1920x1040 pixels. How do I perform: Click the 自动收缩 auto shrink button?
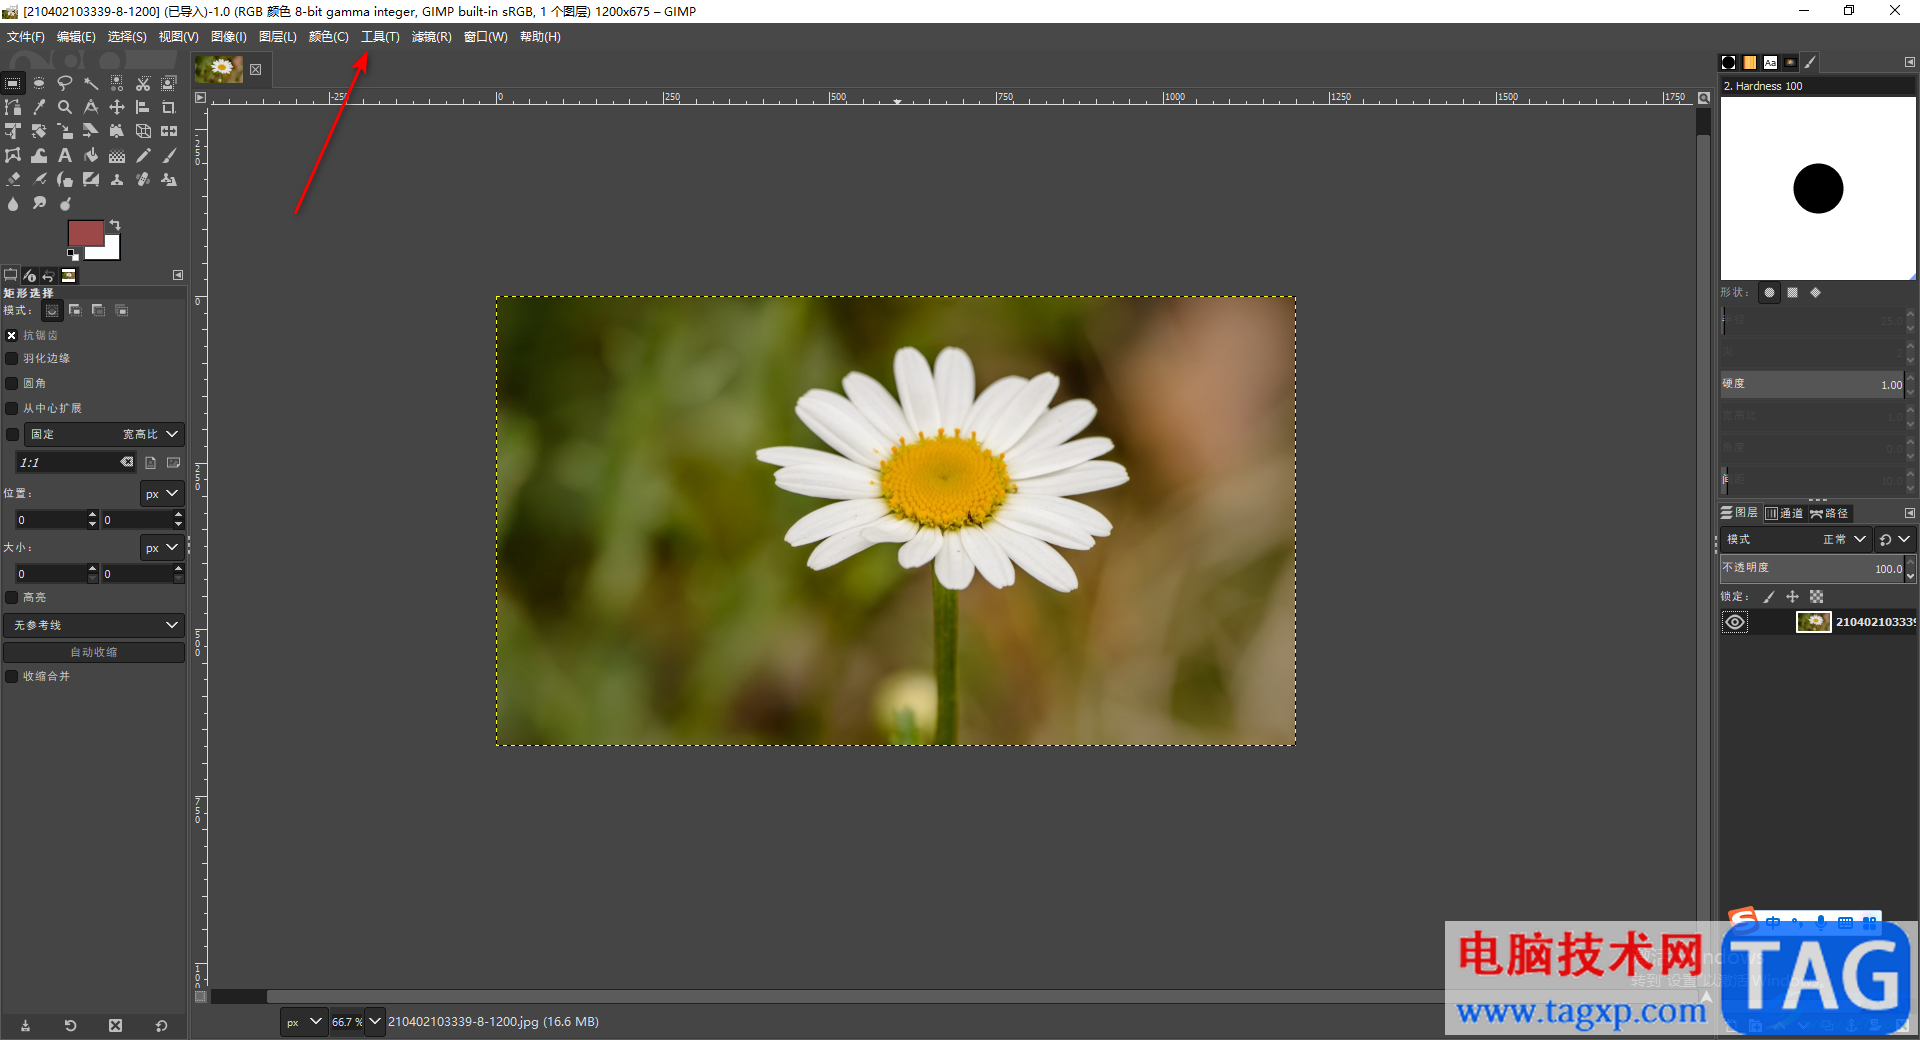click(x=94, y=652)
